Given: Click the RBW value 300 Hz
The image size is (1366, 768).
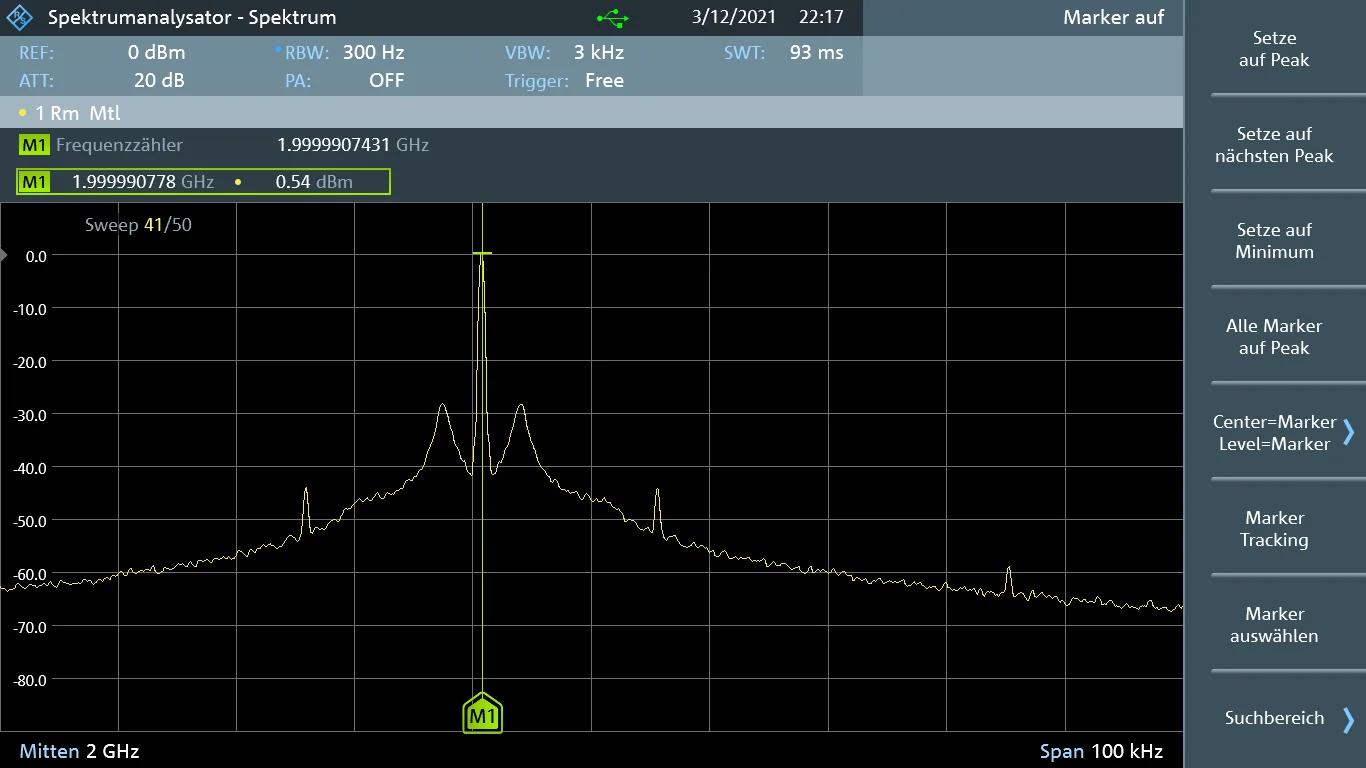Looking at the screenshot, I should tap(373, 53).
